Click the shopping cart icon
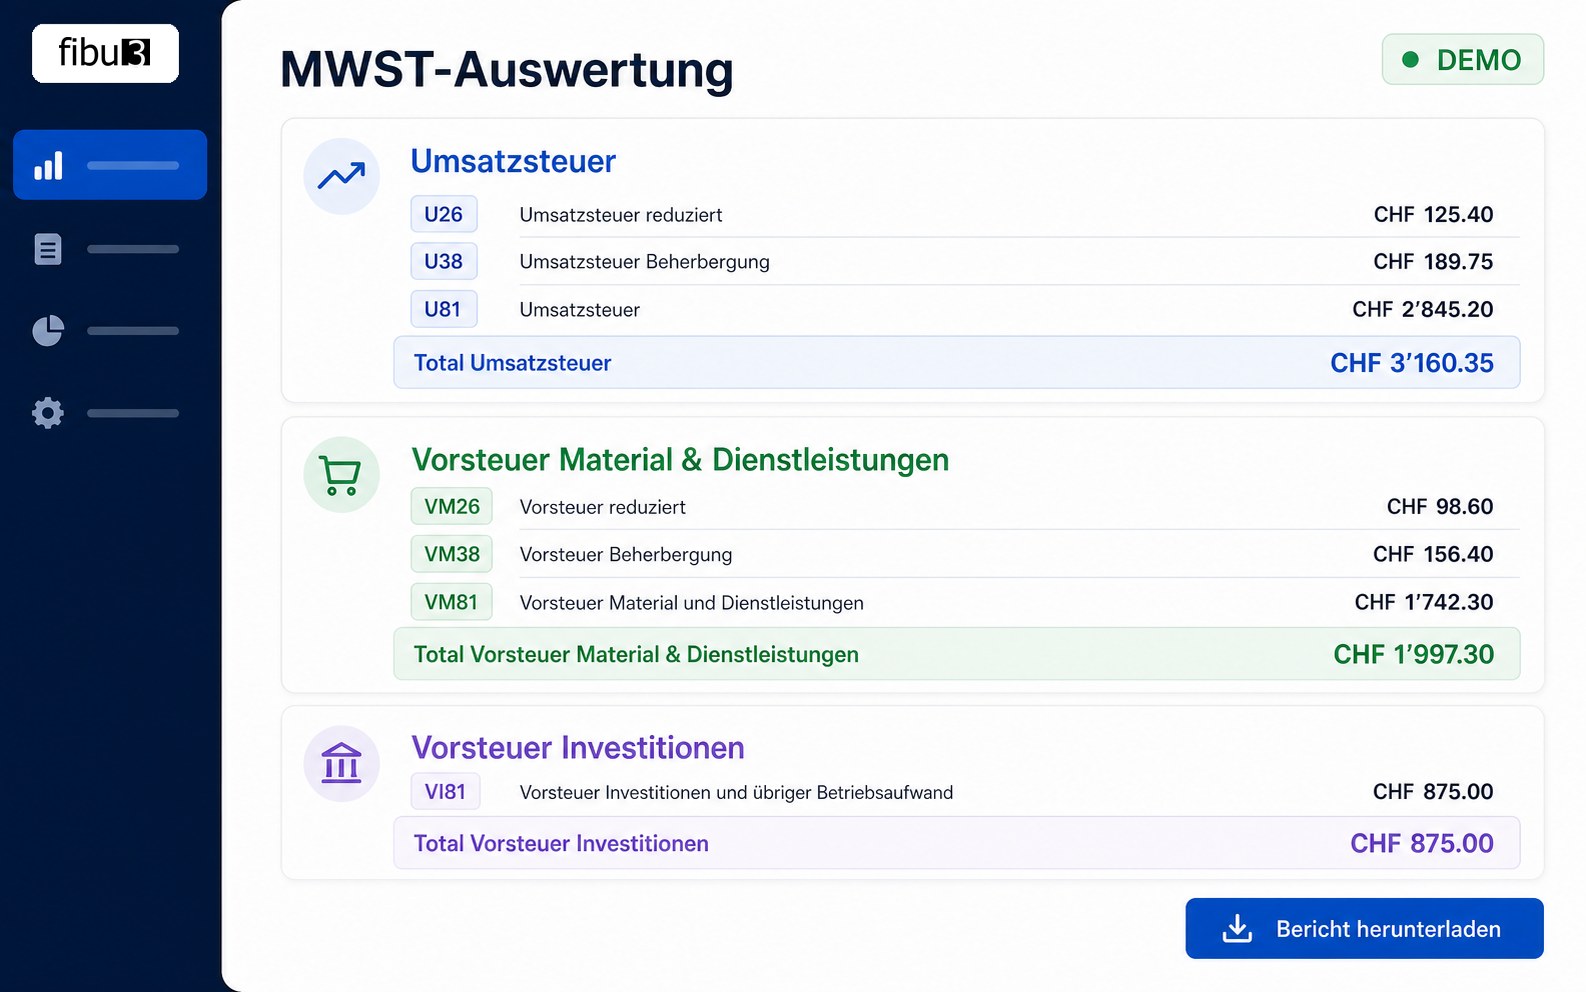Viewport: 1586px width, 992px height. coord(342,475)
